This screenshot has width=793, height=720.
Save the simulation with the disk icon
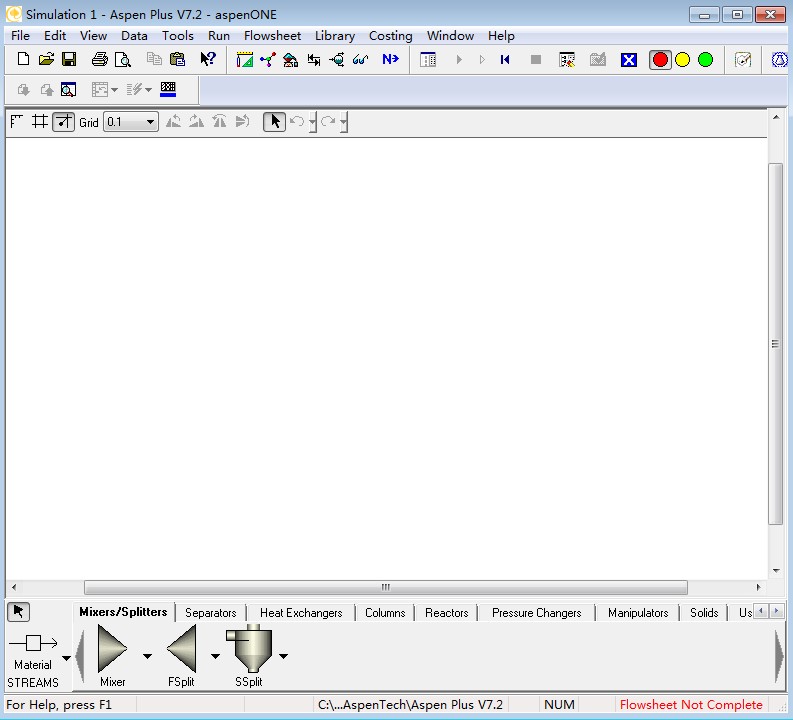pyautogui.click(x=69, y=60)
